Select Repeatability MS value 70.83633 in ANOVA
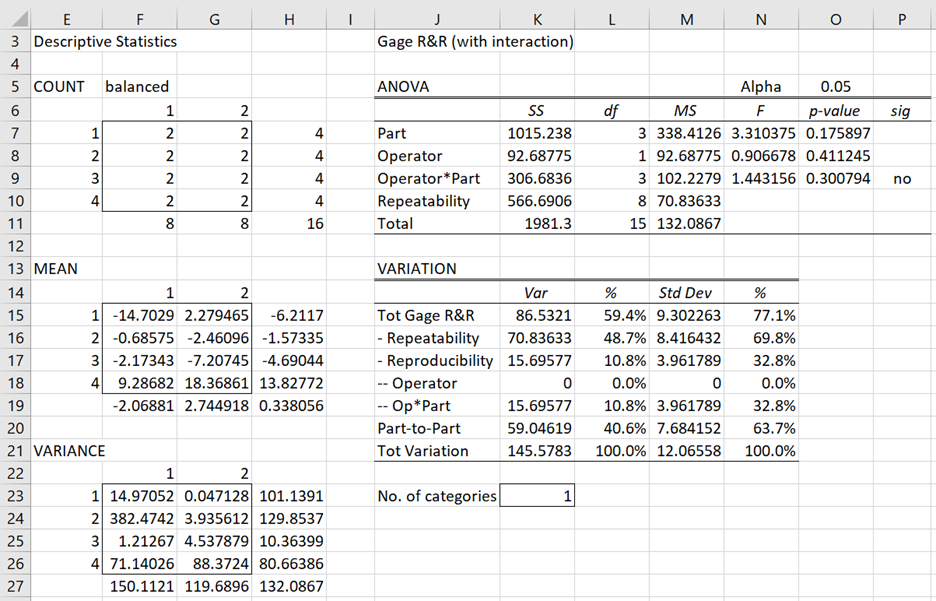 point(686,201)
